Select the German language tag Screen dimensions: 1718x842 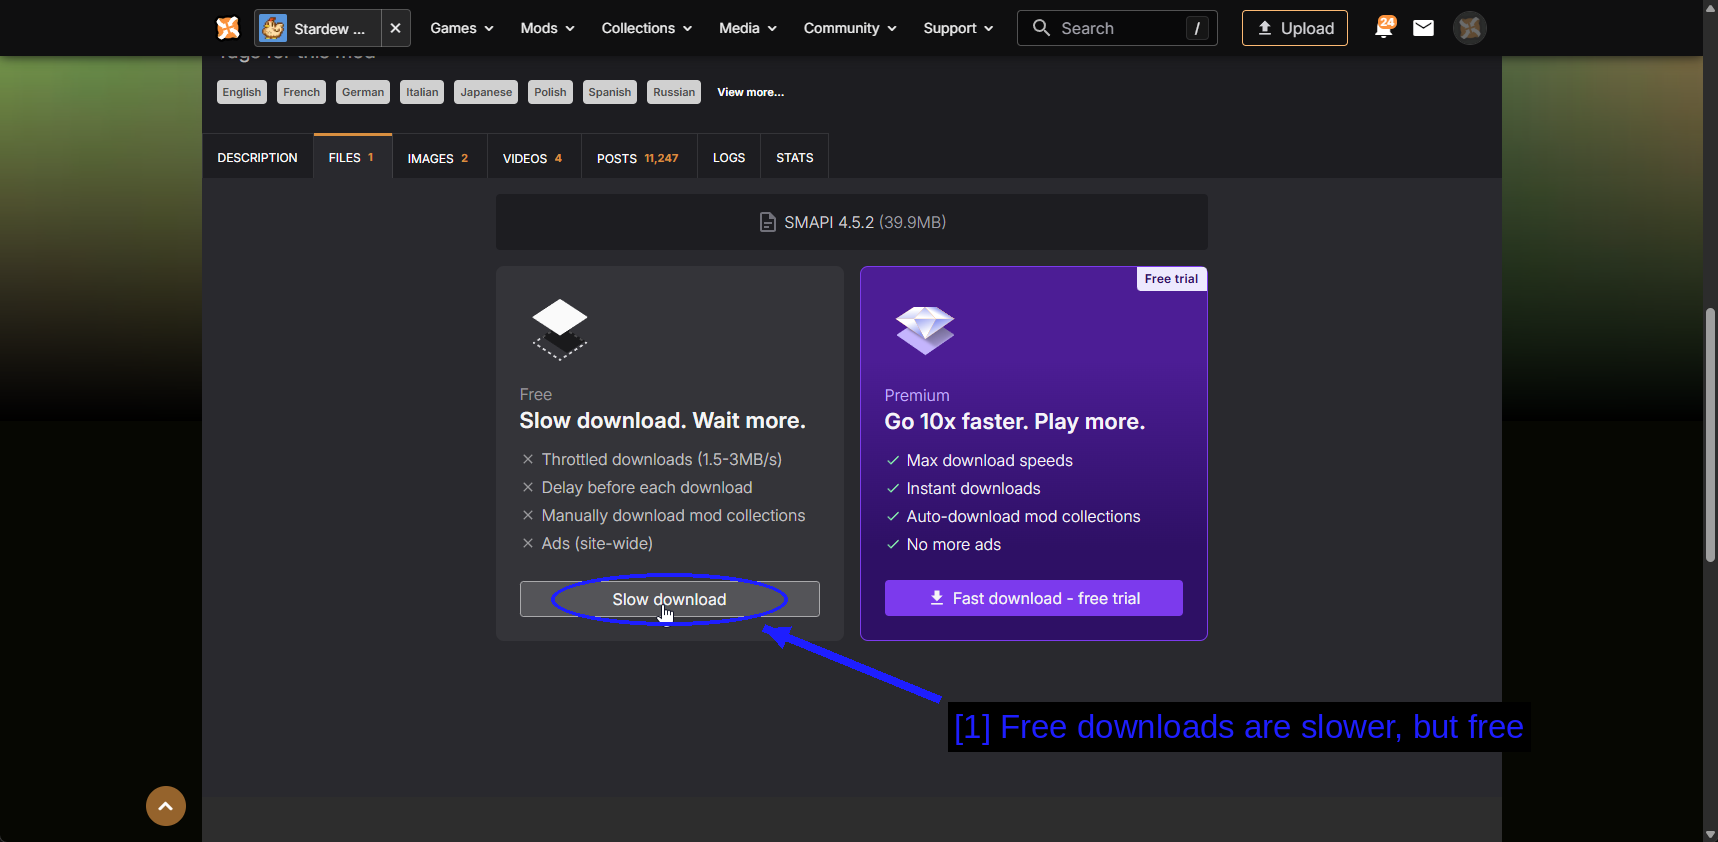[363, 92]
